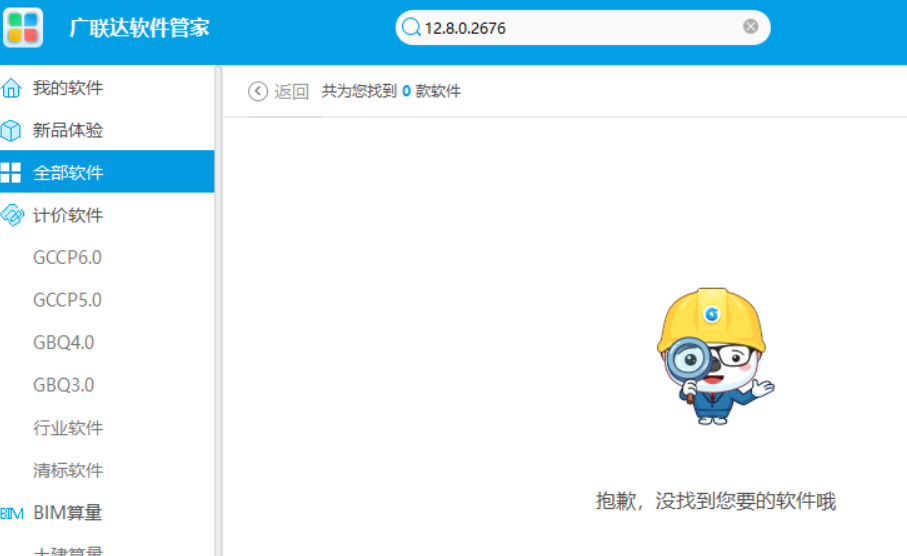Click the sidebar vertical scrollbar
The image size is (907, 556).
coord(218,311)
